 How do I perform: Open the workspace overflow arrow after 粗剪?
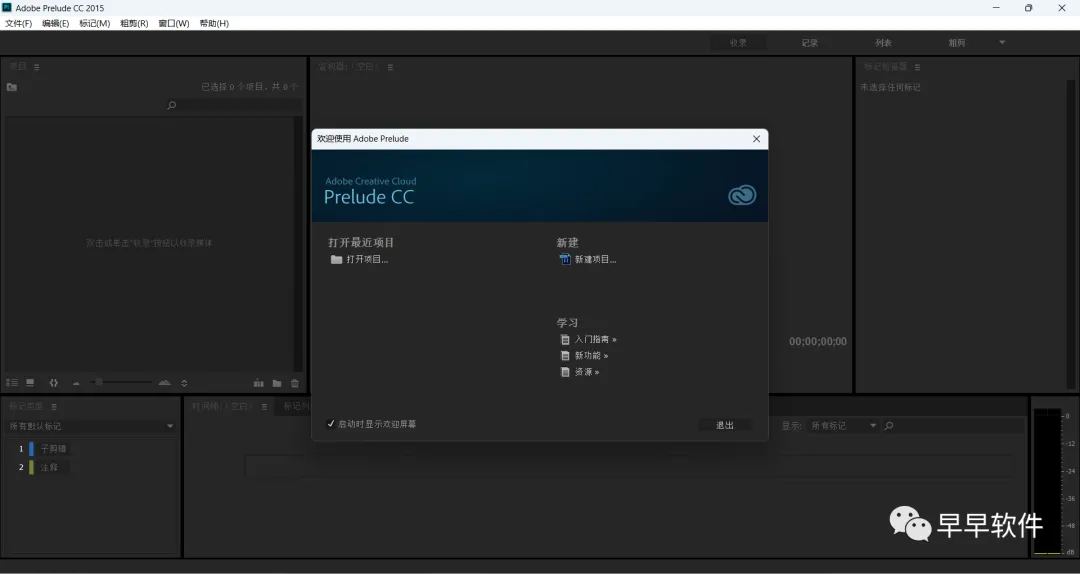(1002, 43)
